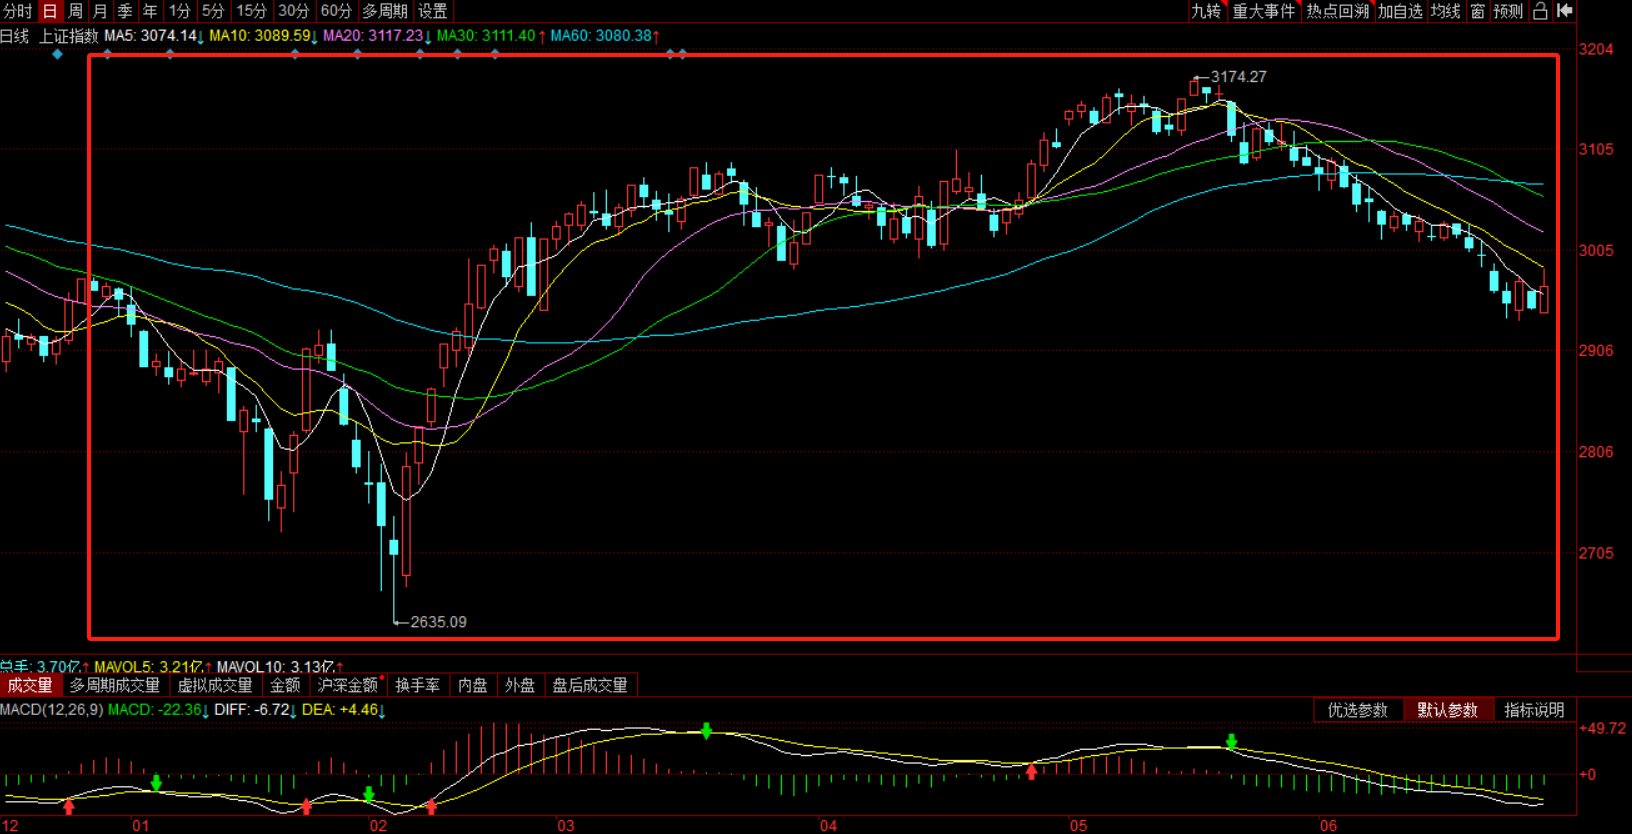The height and width of the screenshot is (834, 1632).
Task: Select the 内盘 tab
Action: [472, 685]
